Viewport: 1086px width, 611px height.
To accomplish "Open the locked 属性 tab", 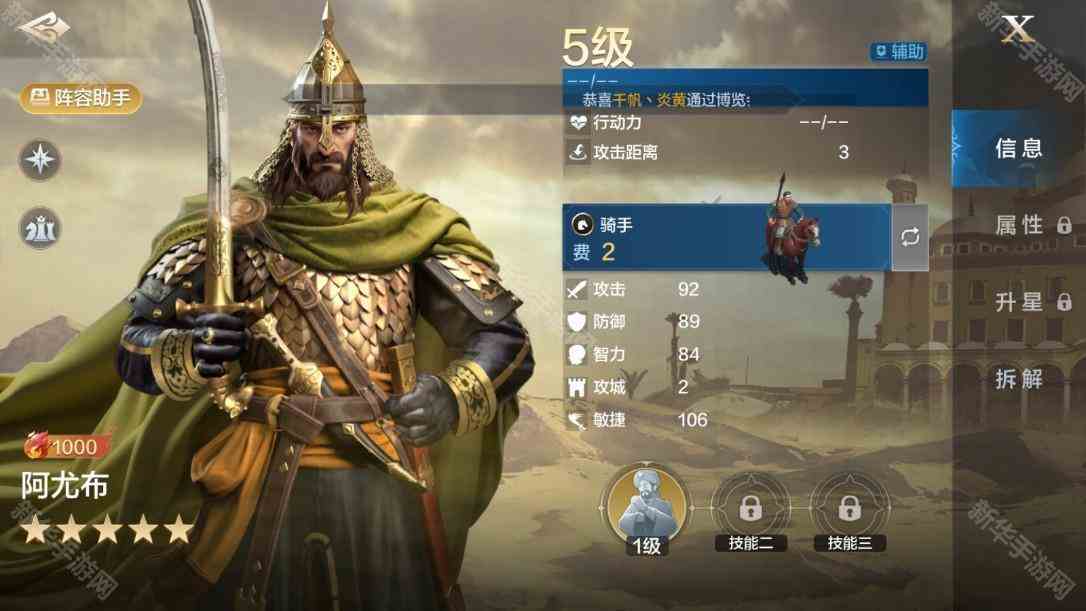I will tap(1032, 225).
